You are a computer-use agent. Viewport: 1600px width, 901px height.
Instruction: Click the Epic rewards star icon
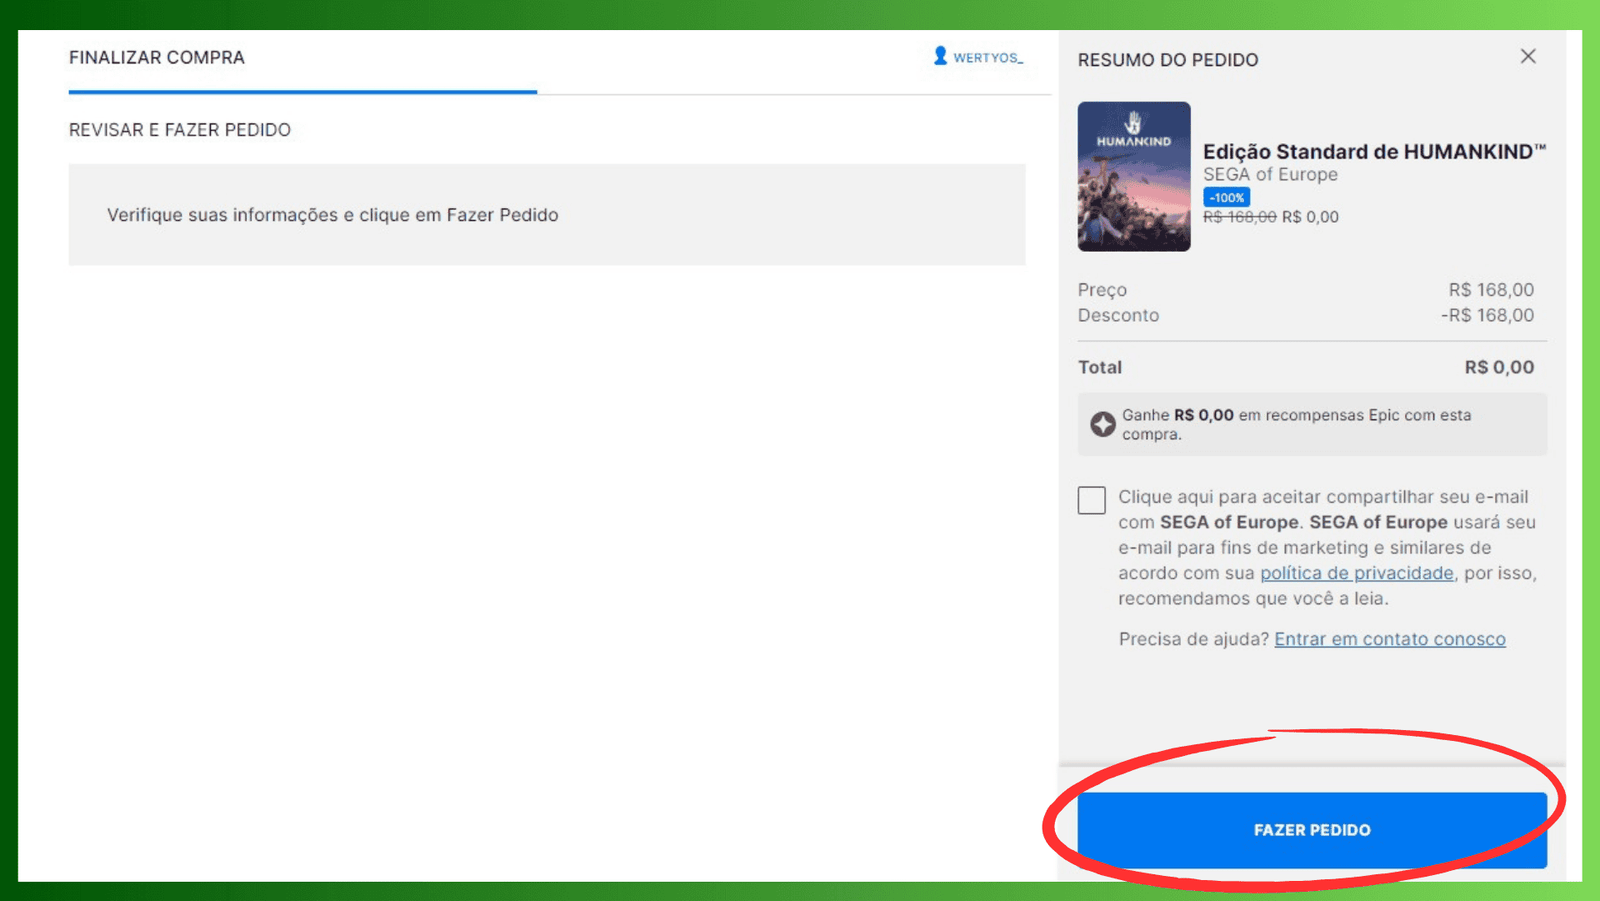coord(1102,424)
